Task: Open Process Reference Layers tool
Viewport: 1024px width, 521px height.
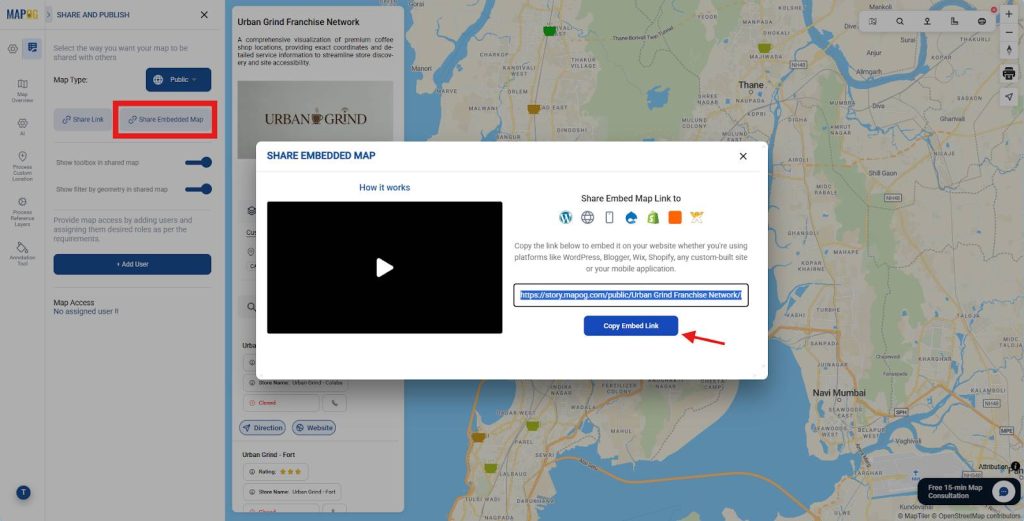Action: (22, 212)
